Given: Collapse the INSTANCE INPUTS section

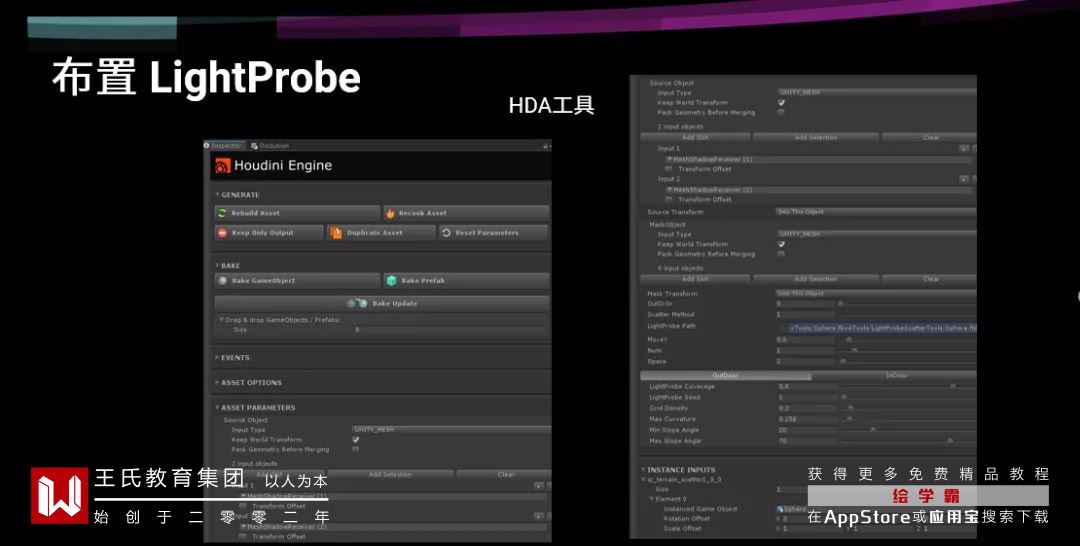Looking at the screenshot, I should click(643, 470).
